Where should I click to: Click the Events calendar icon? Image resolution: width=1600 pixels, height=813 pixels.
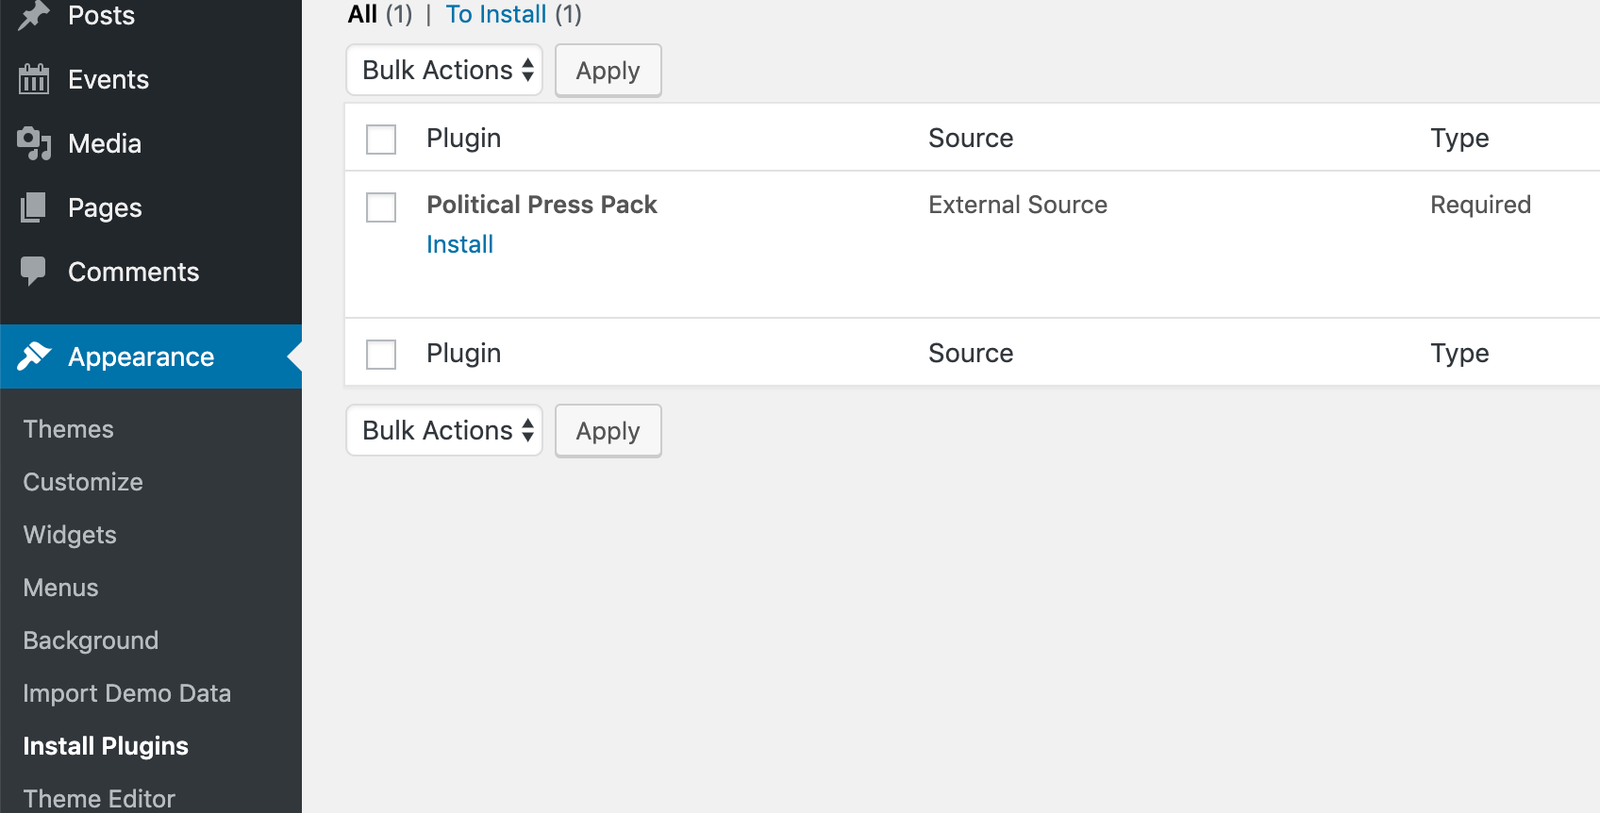click(x=34, y=79)
